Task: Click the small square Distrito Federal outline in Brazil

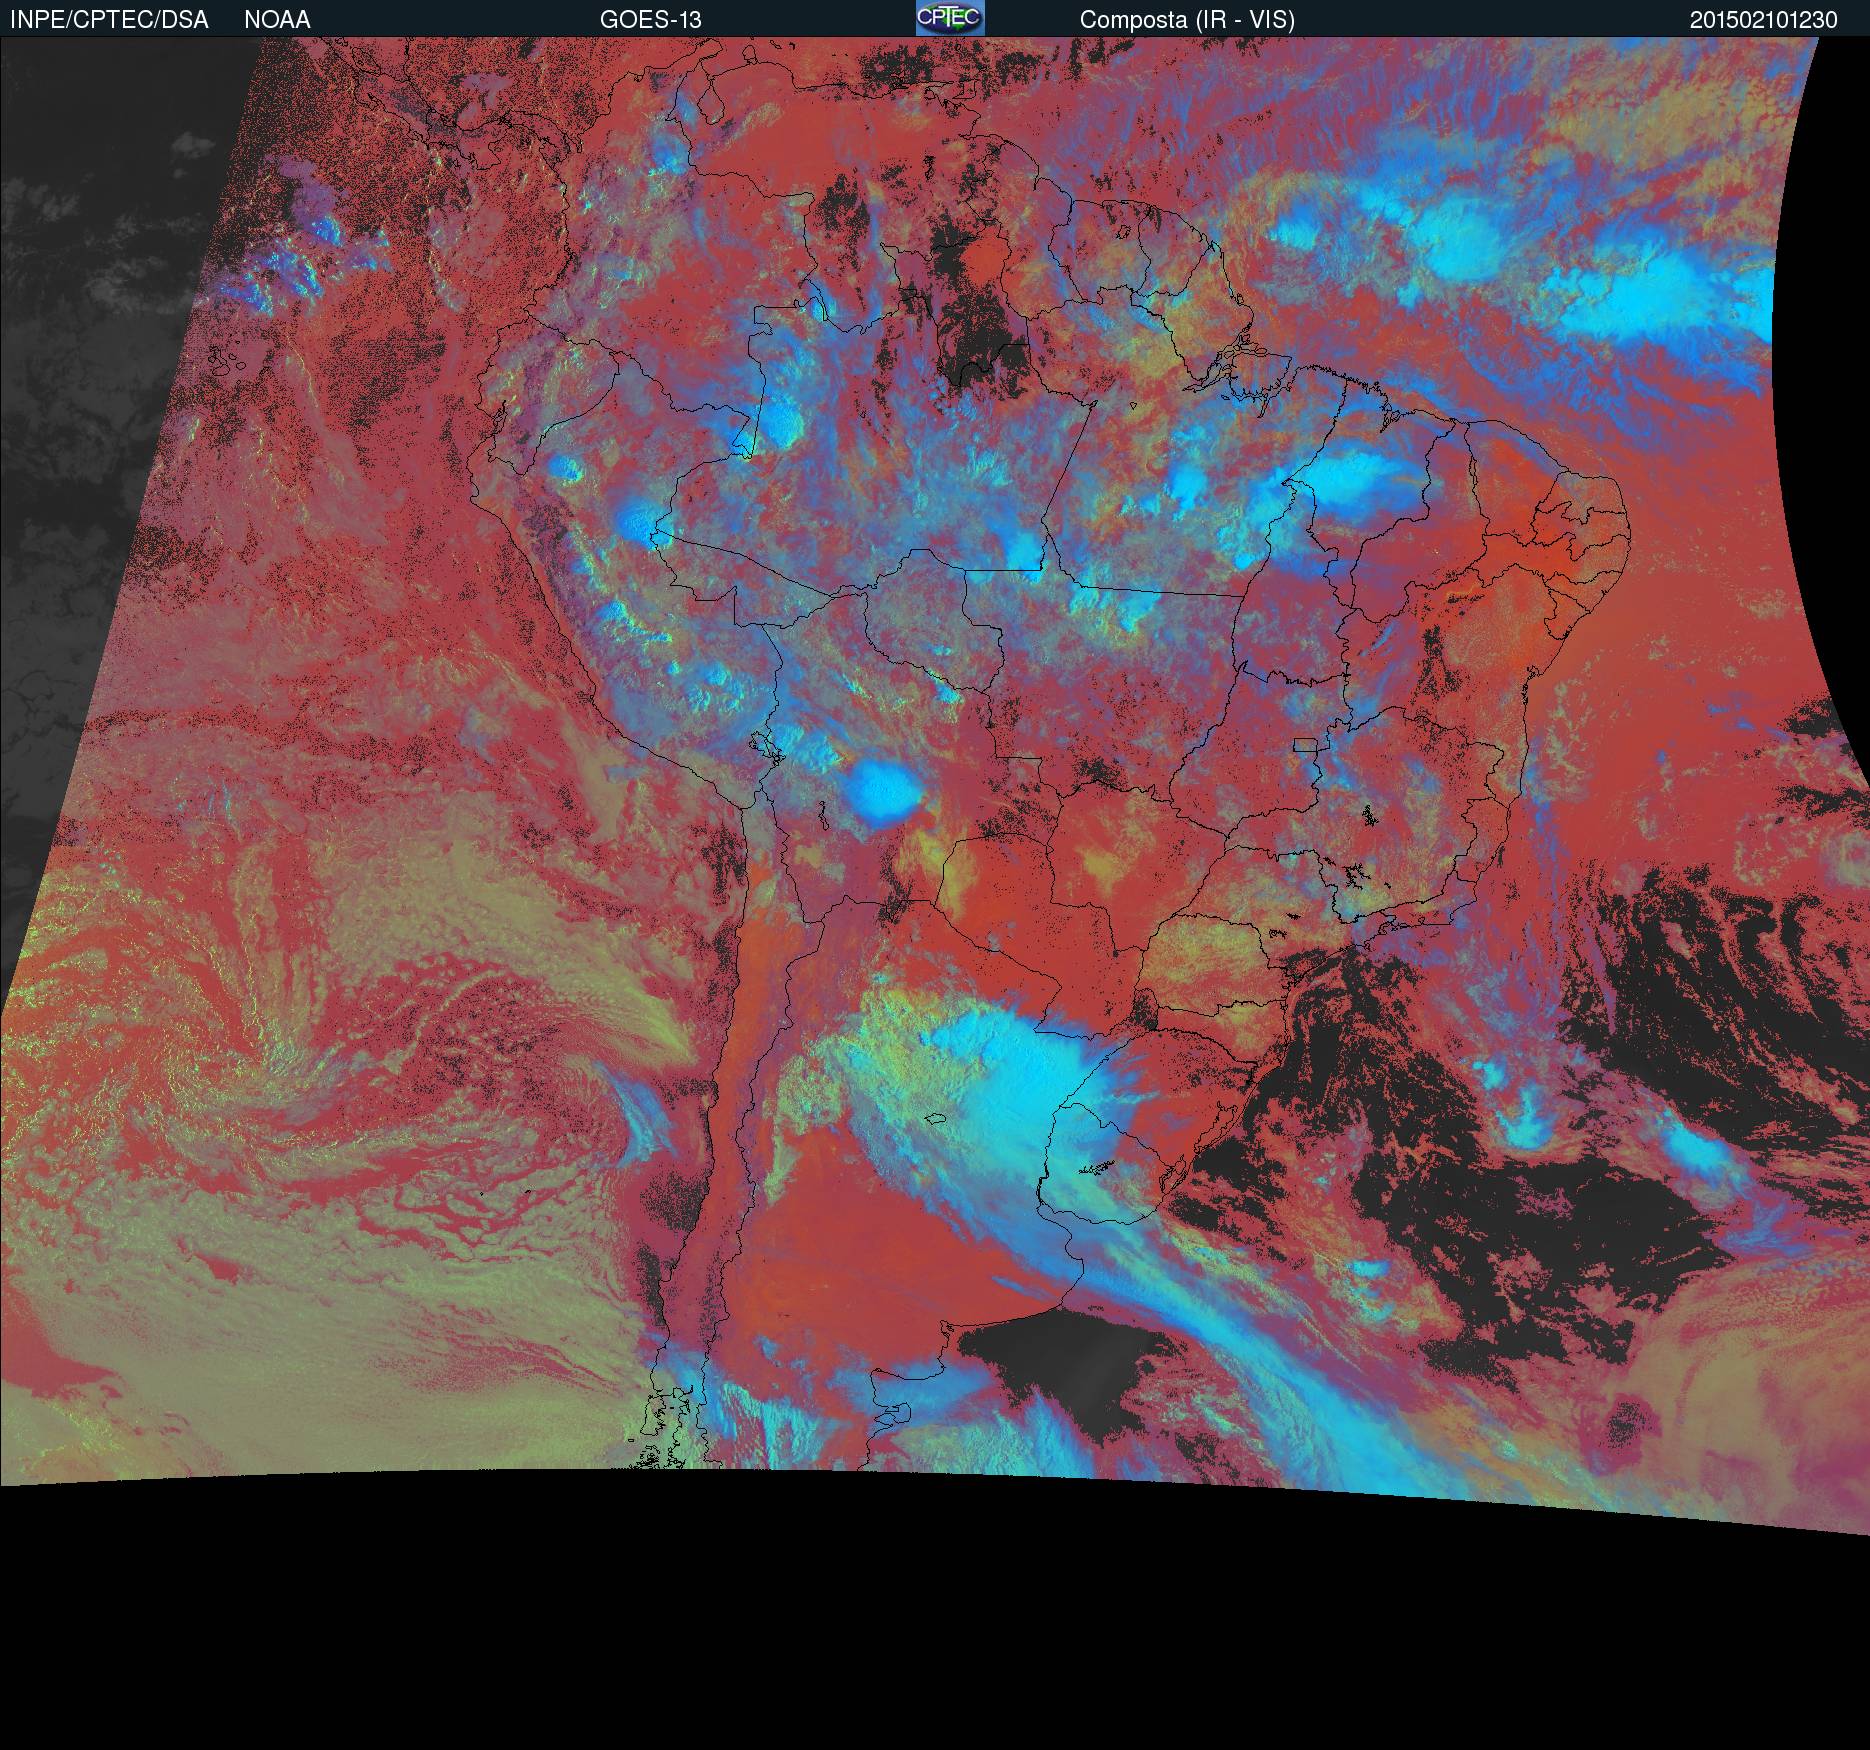Action: pyautogui.click(x=1305, y=744)
